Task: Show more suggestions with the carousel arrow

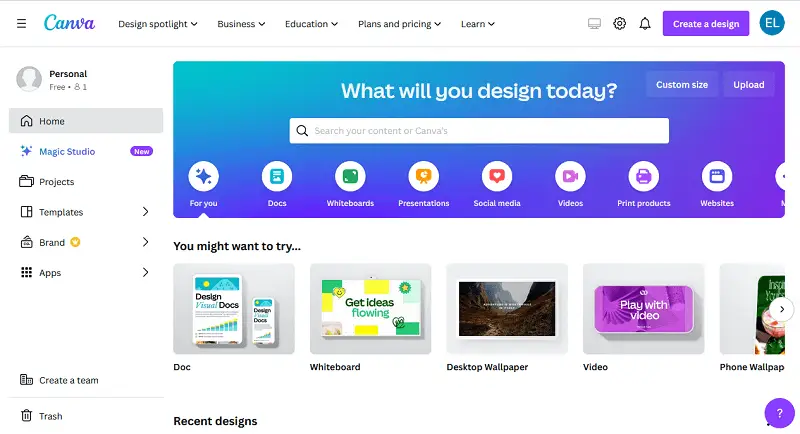Action: [782, 309]
